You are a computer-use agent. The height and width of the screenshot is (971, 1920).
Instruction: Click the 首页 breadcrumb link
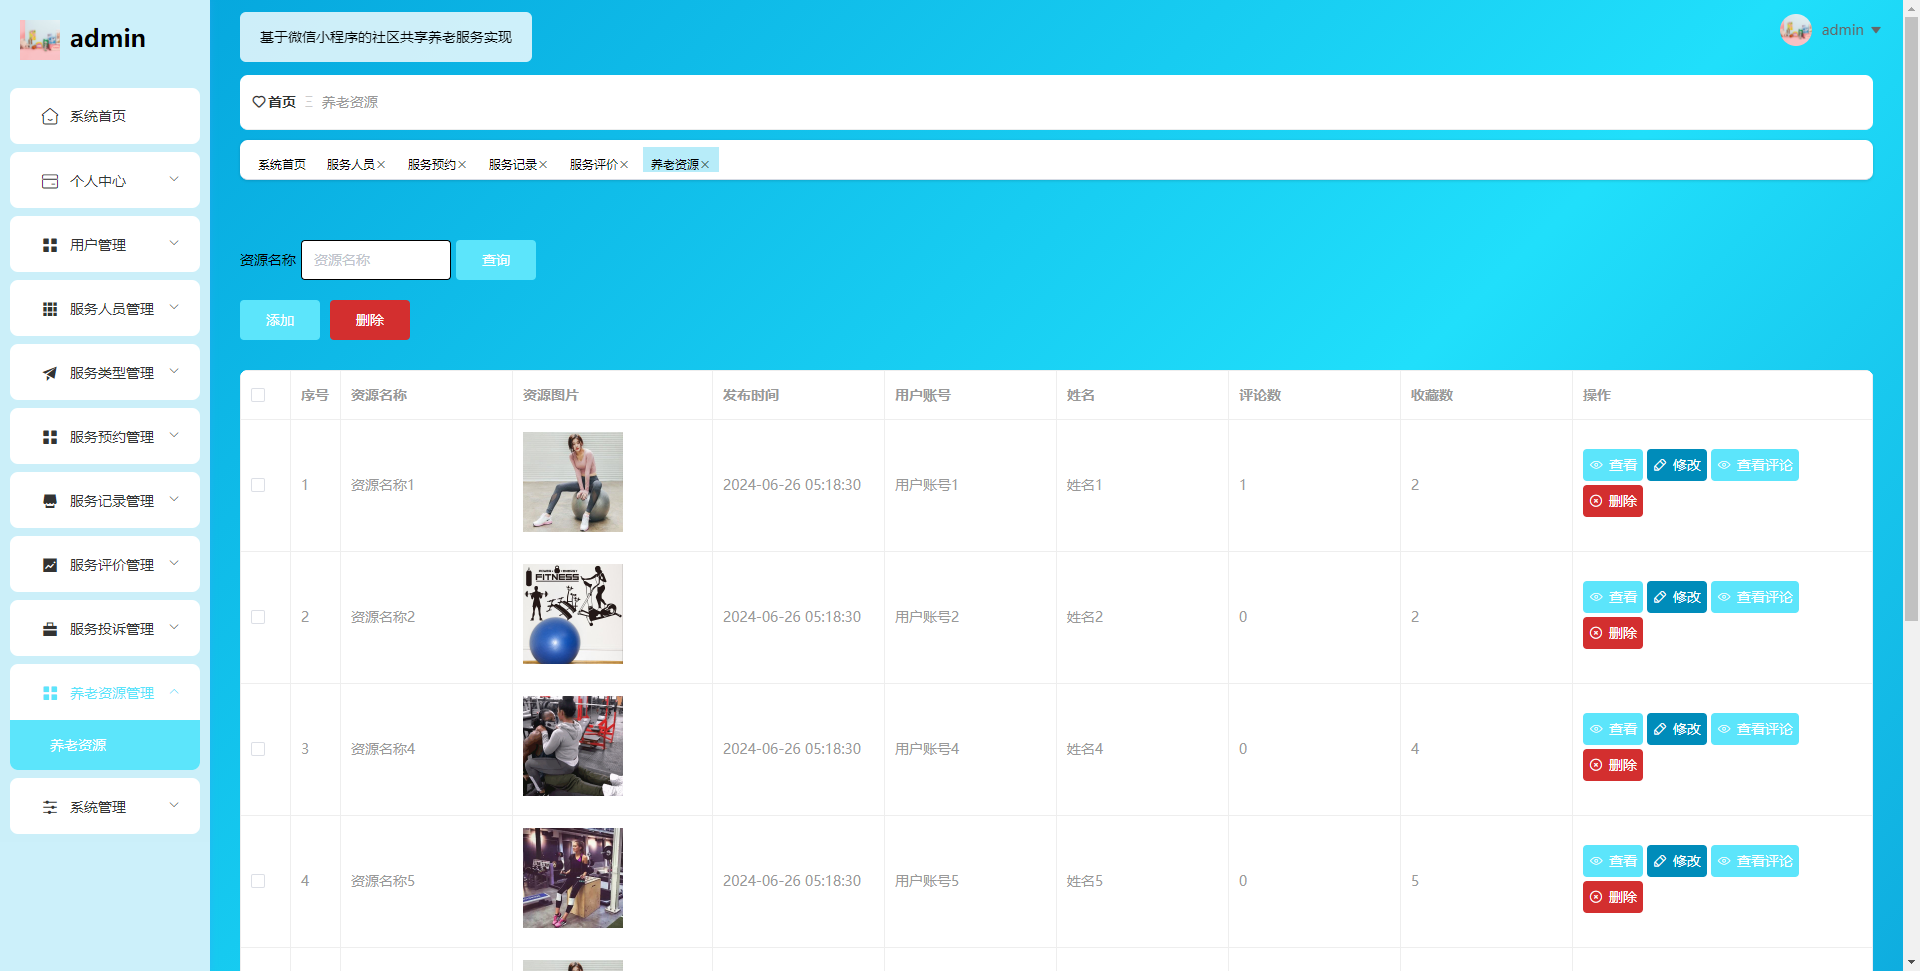282,102
